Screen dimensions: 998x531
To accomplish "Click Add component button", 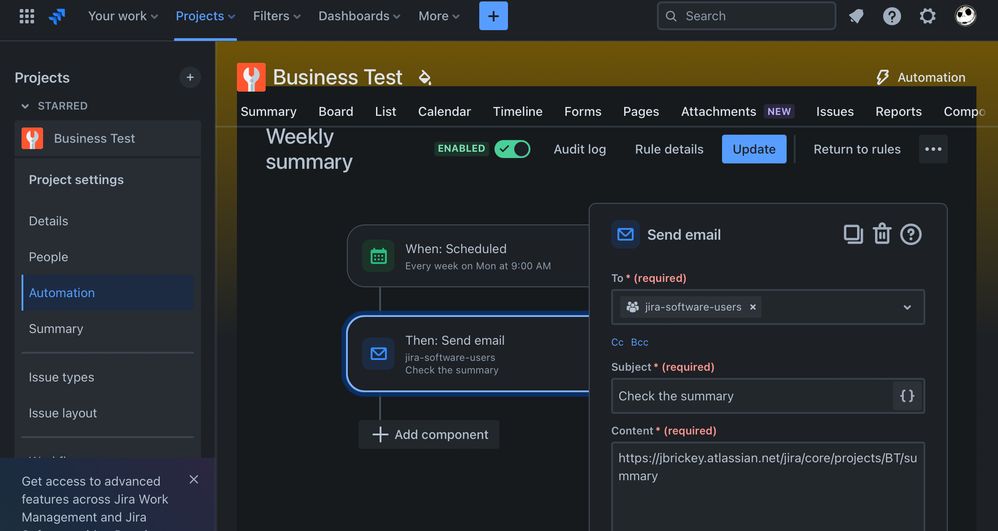I will [x=429, y=434].
